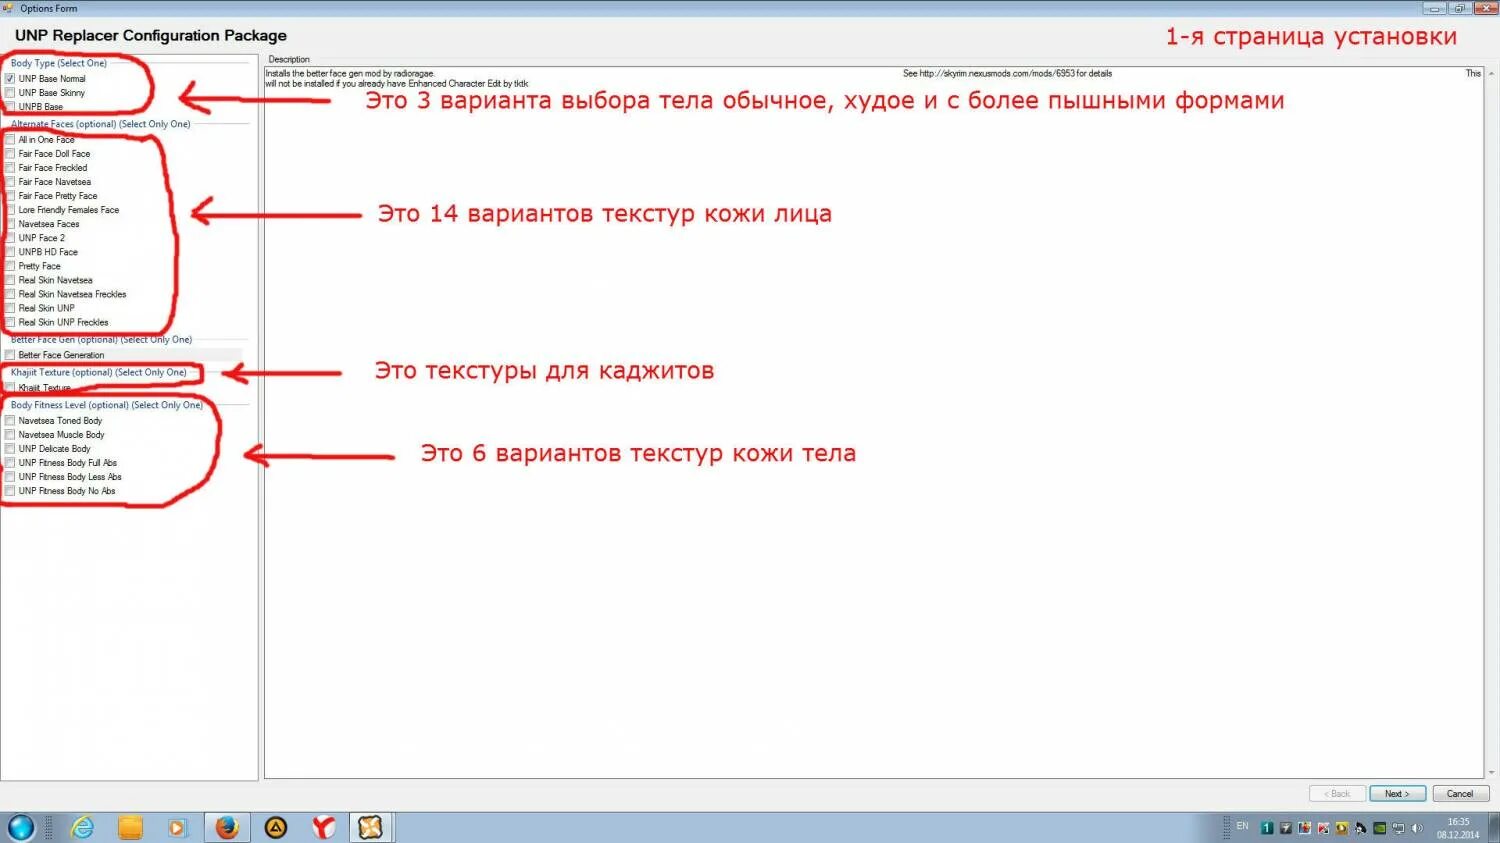Tick the Navetsea Faces checkbox
Viewport: 1500px width, 843px height.
(10, 224)
